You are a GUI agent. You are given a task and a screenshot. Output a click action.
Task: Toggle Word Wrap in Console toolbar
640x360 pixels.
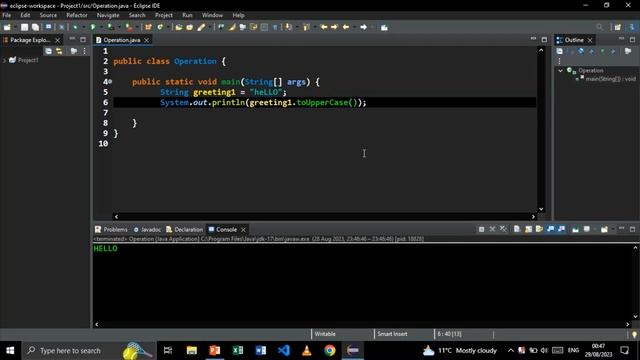click(x=539, y=229)
